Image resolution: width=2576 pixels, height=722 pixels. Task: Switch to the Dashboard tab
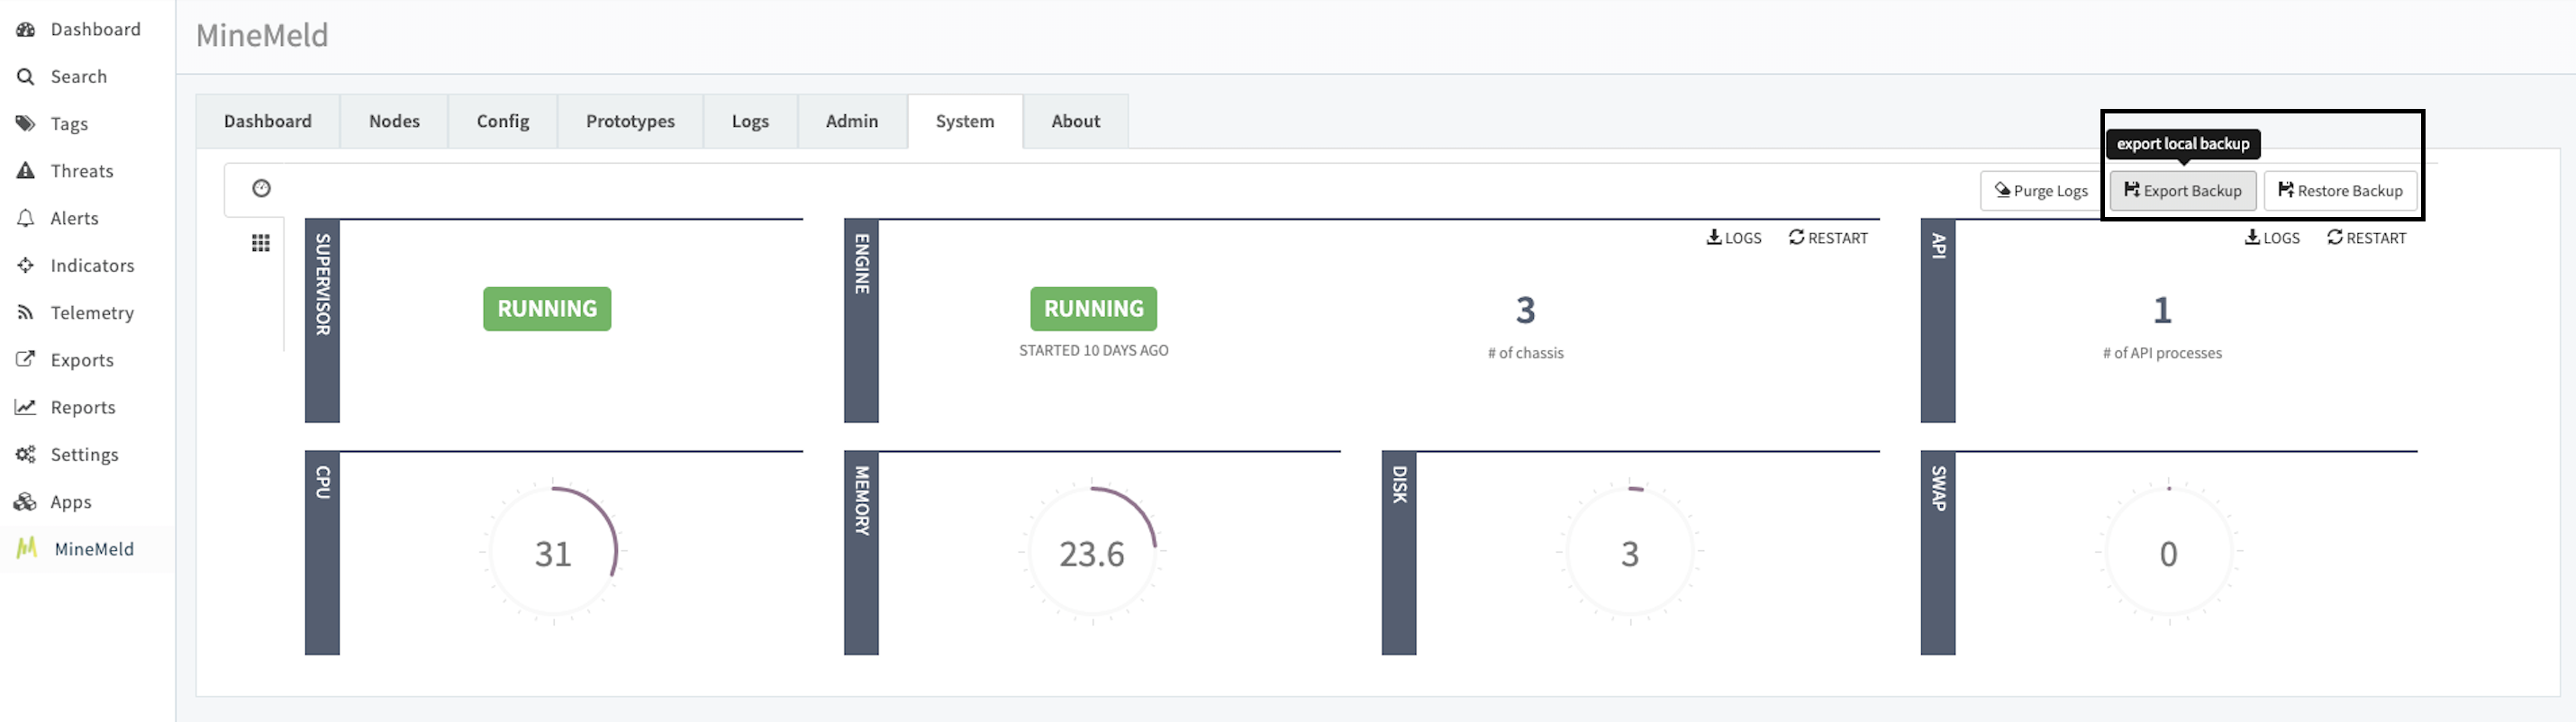coord(268,121)
